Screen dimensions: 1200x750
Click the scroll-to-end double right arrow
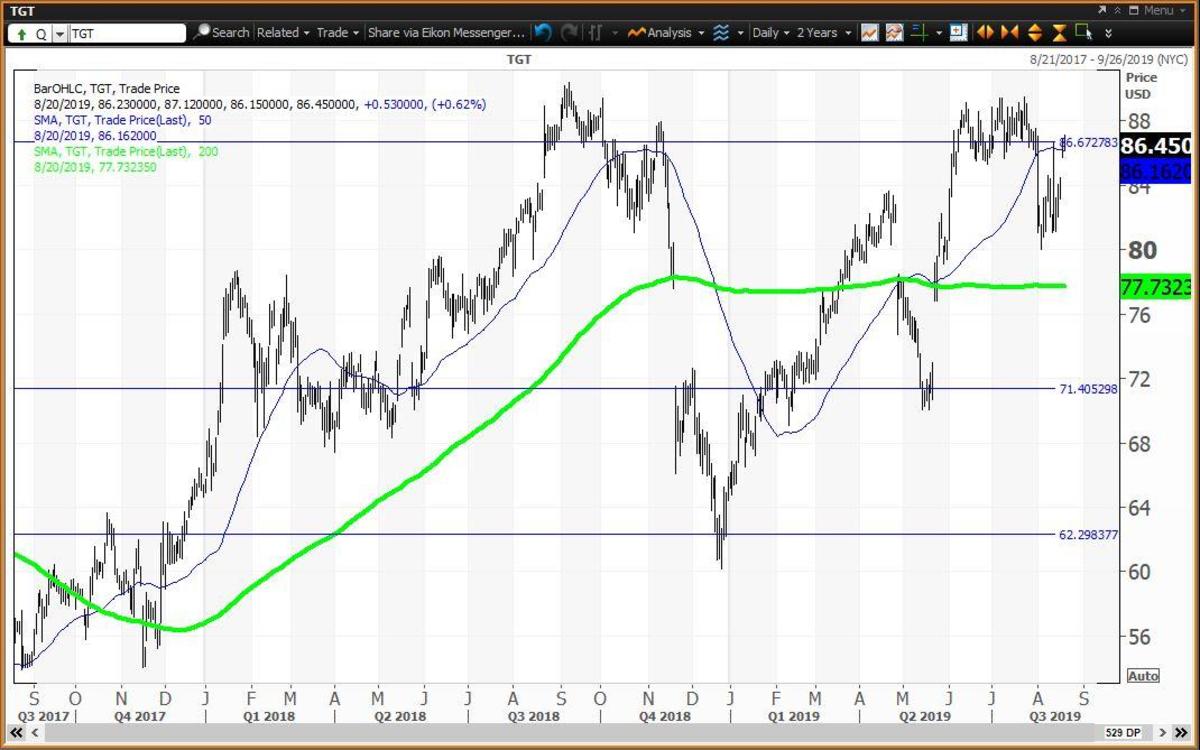click(x=1181, y=733)
